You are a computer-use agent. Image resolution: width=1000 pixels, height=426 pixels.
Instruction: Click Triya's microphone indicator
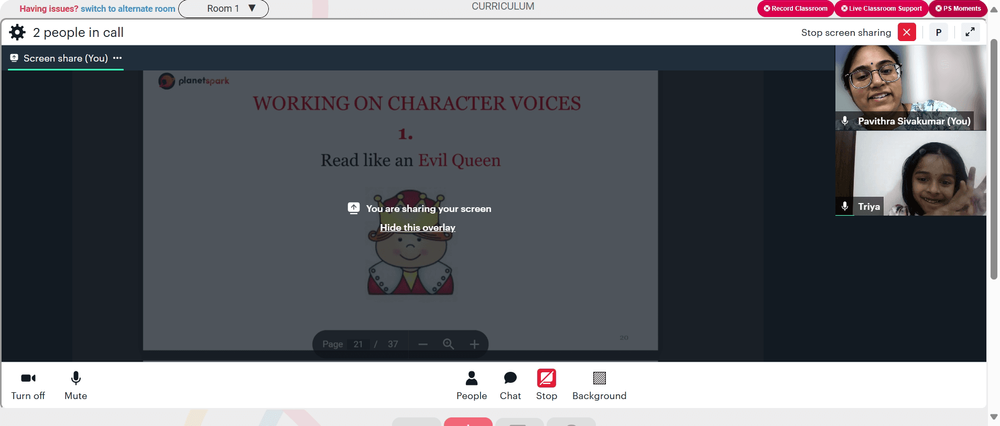(x=844, y=206)
